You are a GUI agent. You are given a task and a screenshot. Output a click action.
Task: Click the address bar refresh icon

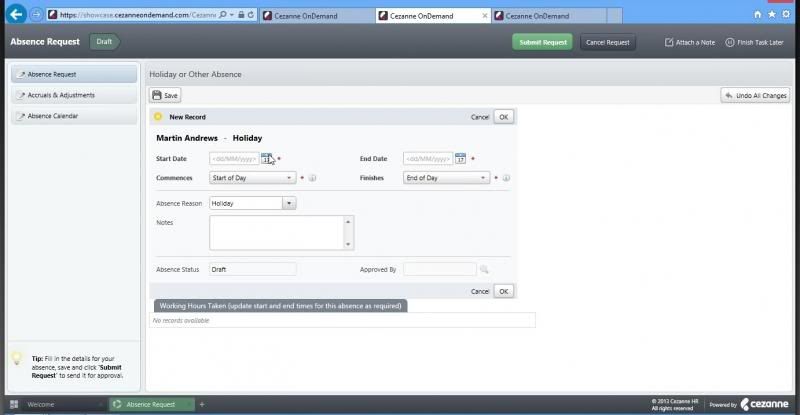pyautogui.click(x=251, y=15)
